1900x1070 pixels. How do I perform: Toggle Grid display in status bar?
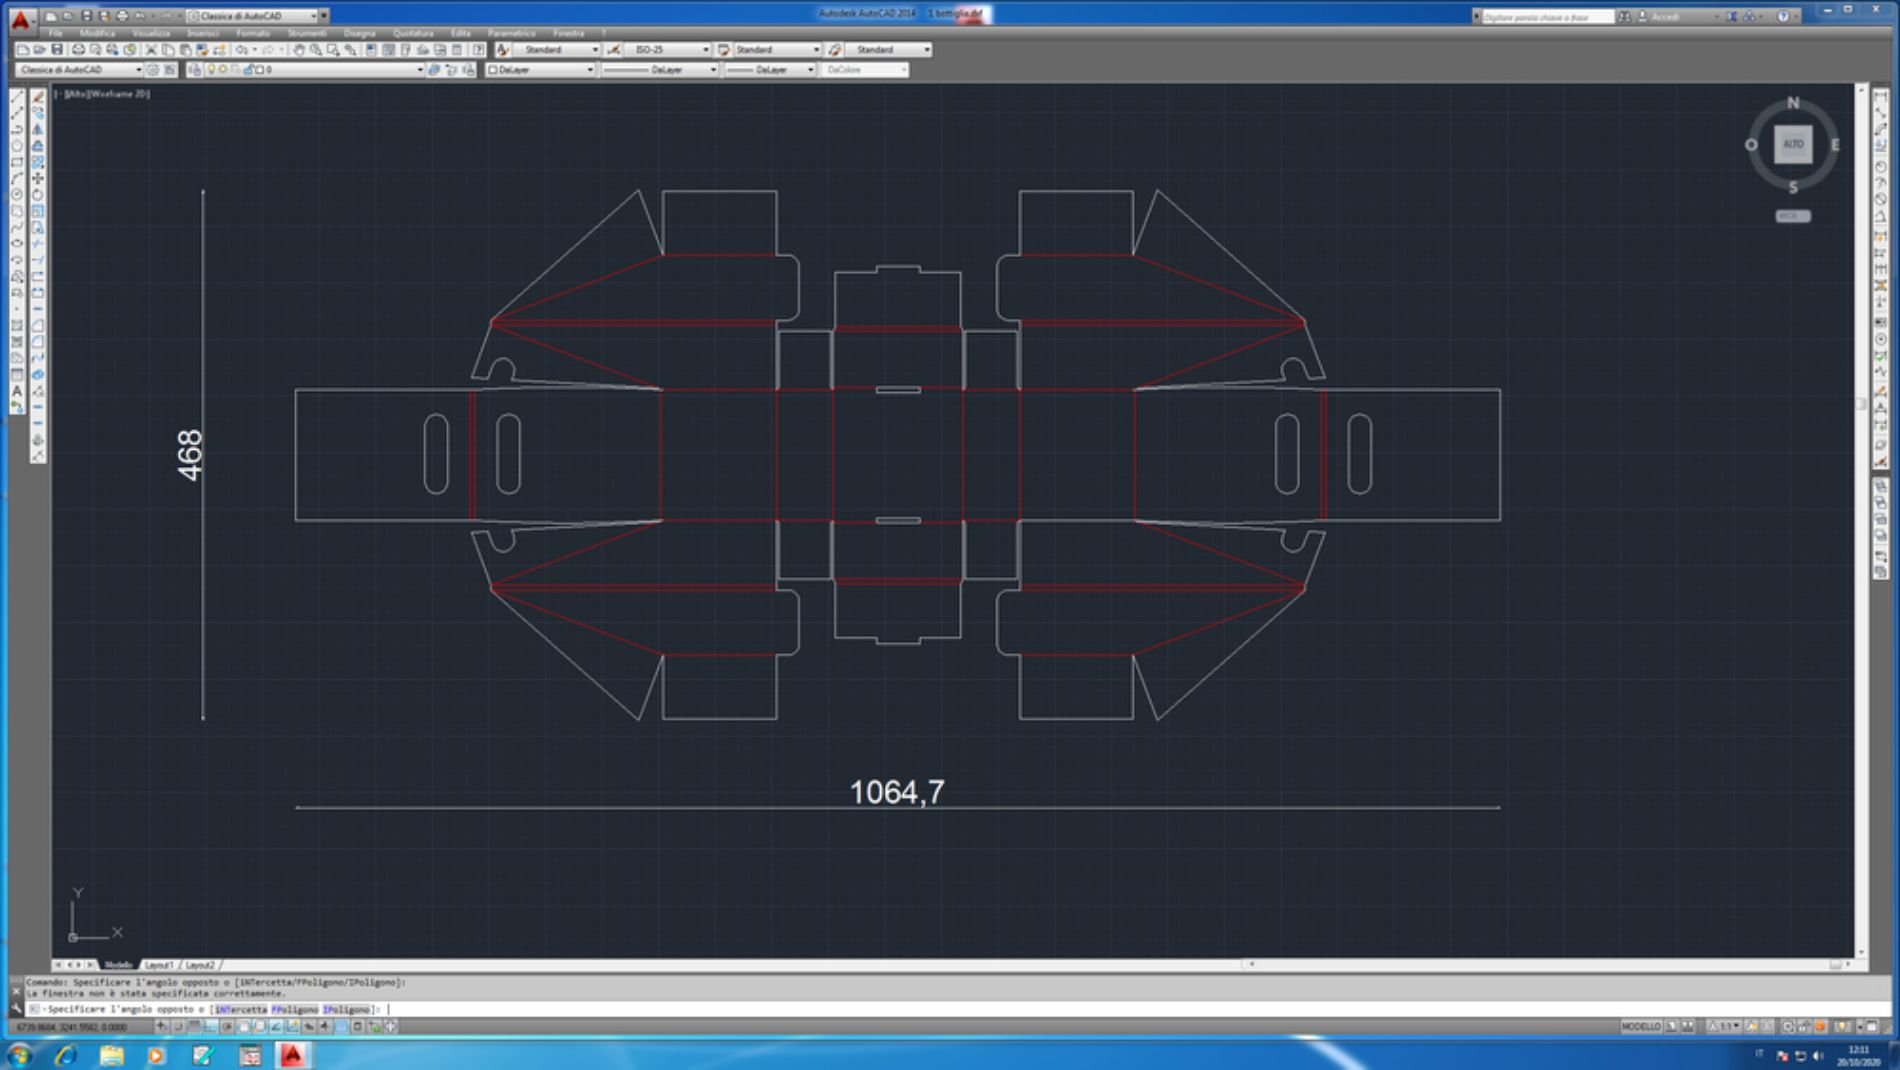194,1026
